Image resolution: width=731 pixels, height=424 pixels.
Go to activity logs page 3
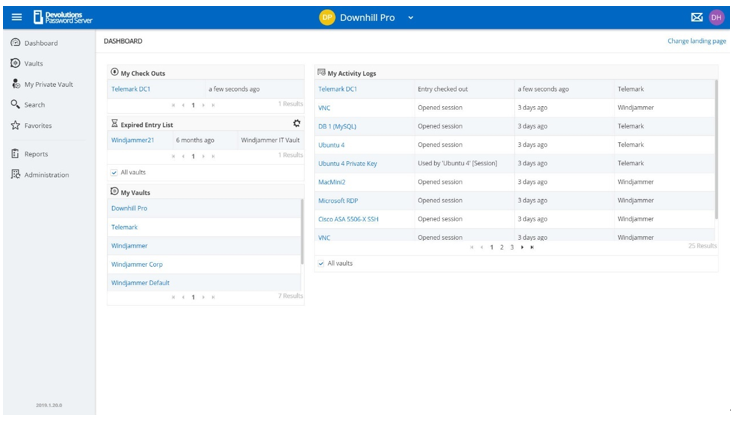coord(512,248)
